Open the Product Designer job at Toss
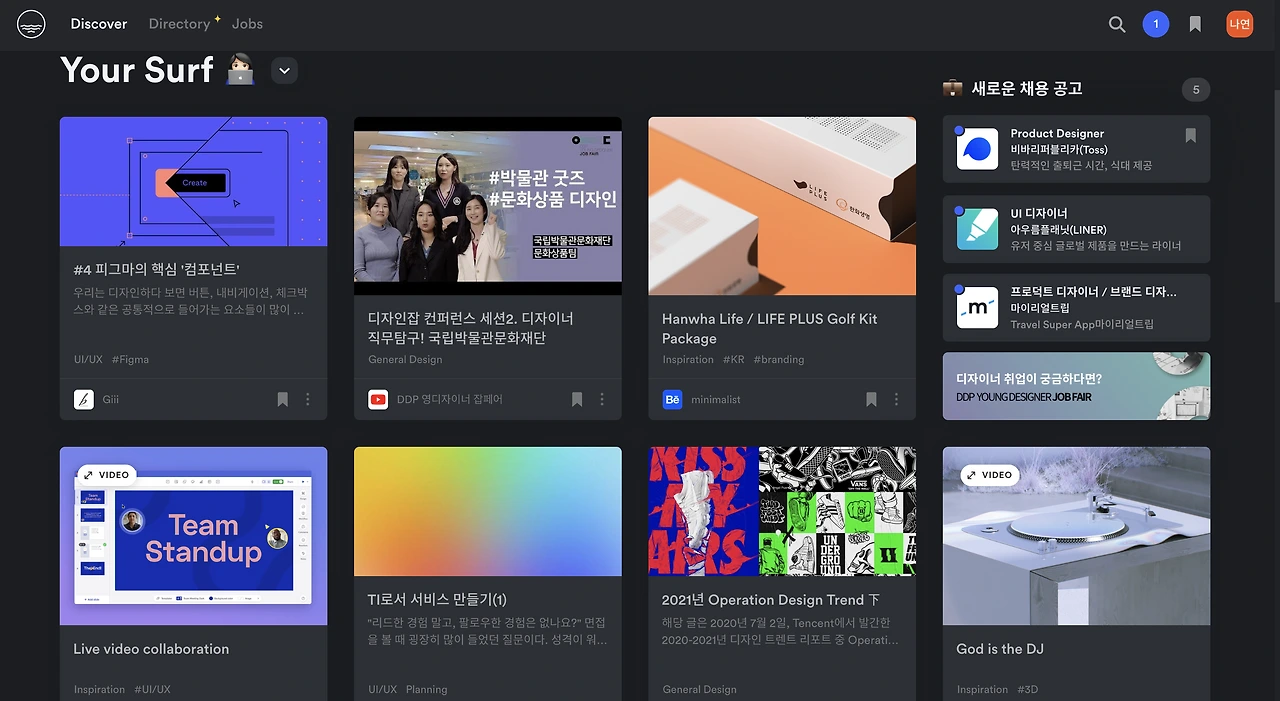This screenshot has height=701, width=1280. 1076,149
